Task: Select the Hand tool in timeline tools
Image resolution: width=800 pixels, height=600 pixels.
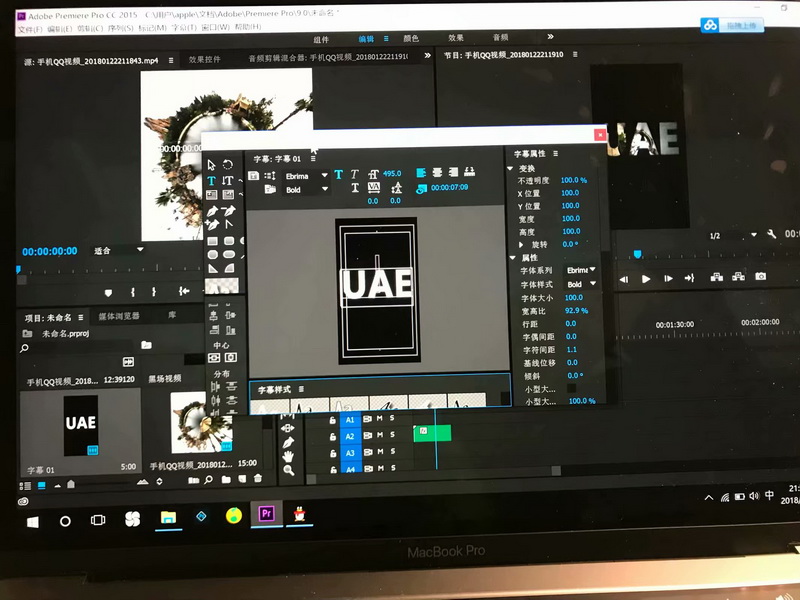Action: (x=288, y=456)
